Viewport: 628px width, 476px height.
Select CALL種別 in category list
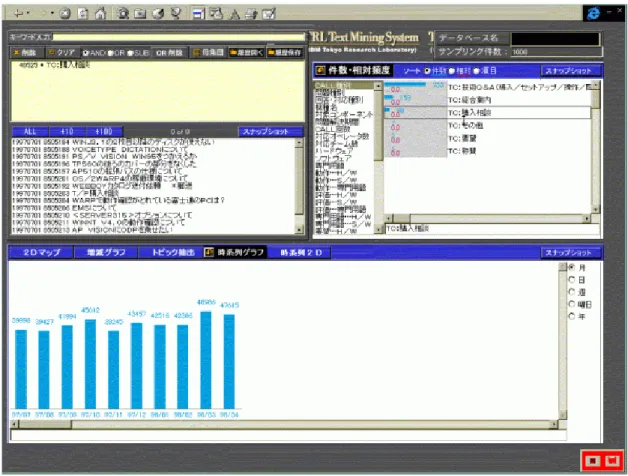[x=344, y=86]
